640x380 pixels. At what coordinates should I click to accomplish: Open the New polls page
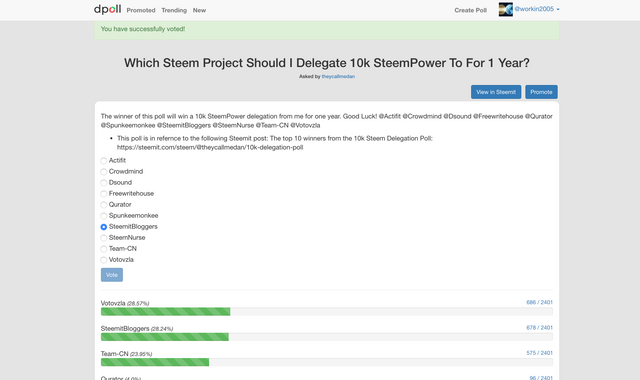click(x=199, y=10)
